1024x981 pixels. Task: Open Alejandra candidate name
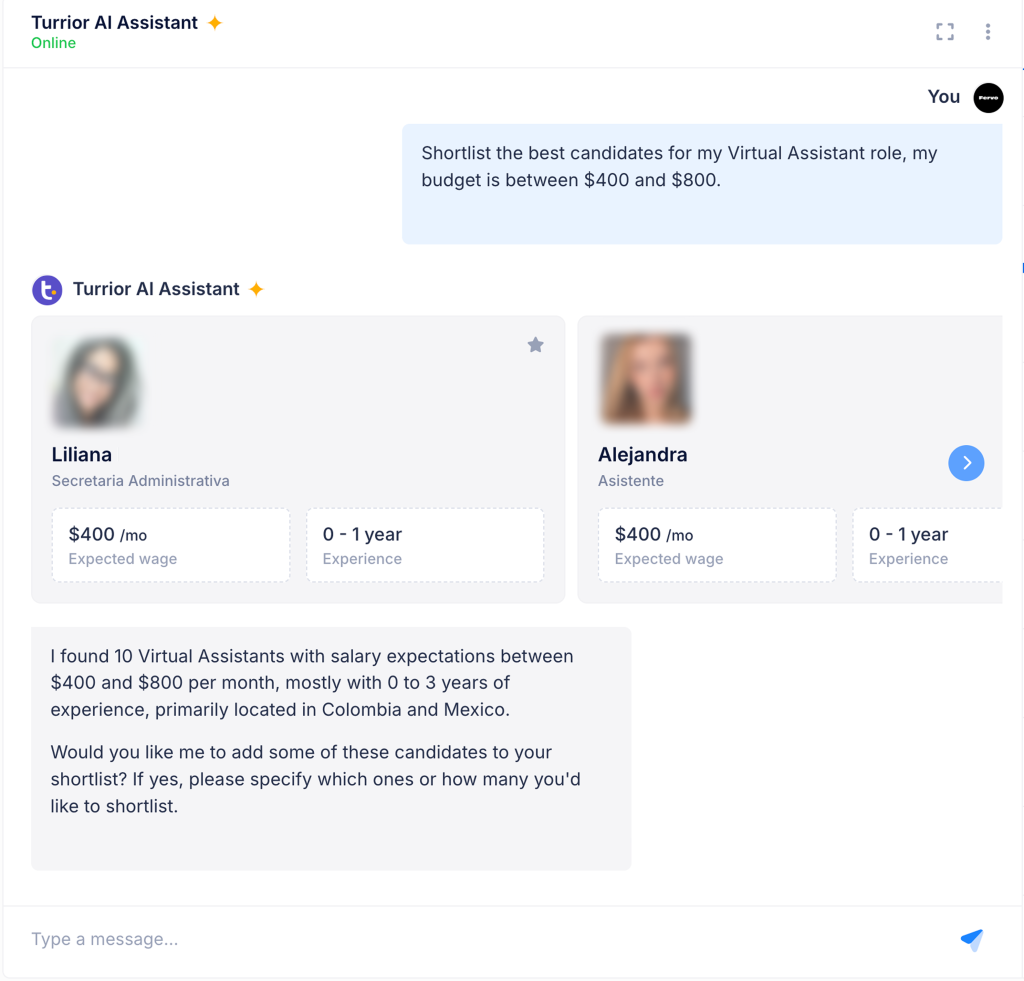coord(643,455)
